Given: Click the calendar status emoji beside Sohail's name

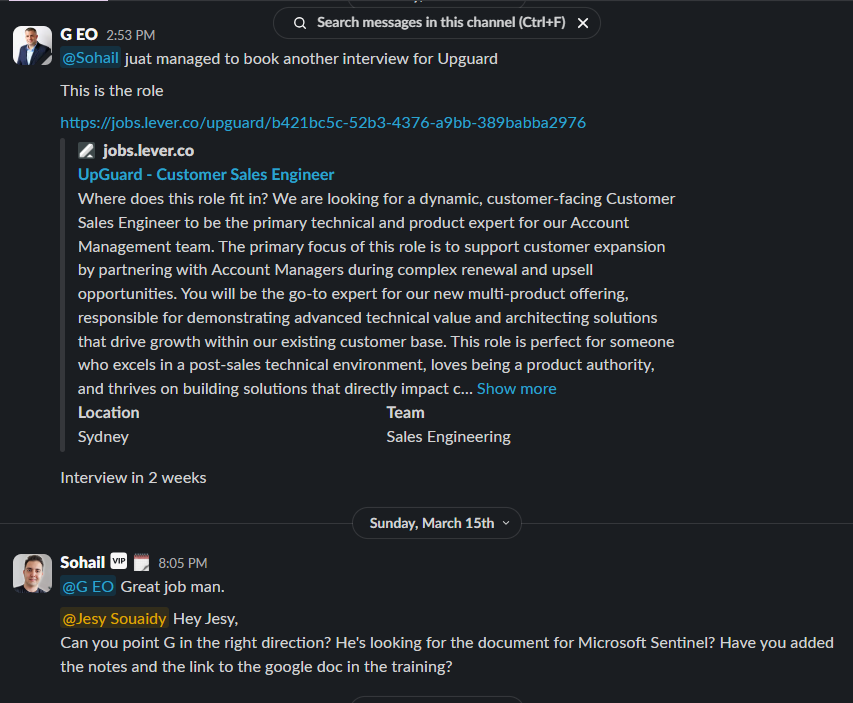Looking at the screenshot, I should point(141,562).
